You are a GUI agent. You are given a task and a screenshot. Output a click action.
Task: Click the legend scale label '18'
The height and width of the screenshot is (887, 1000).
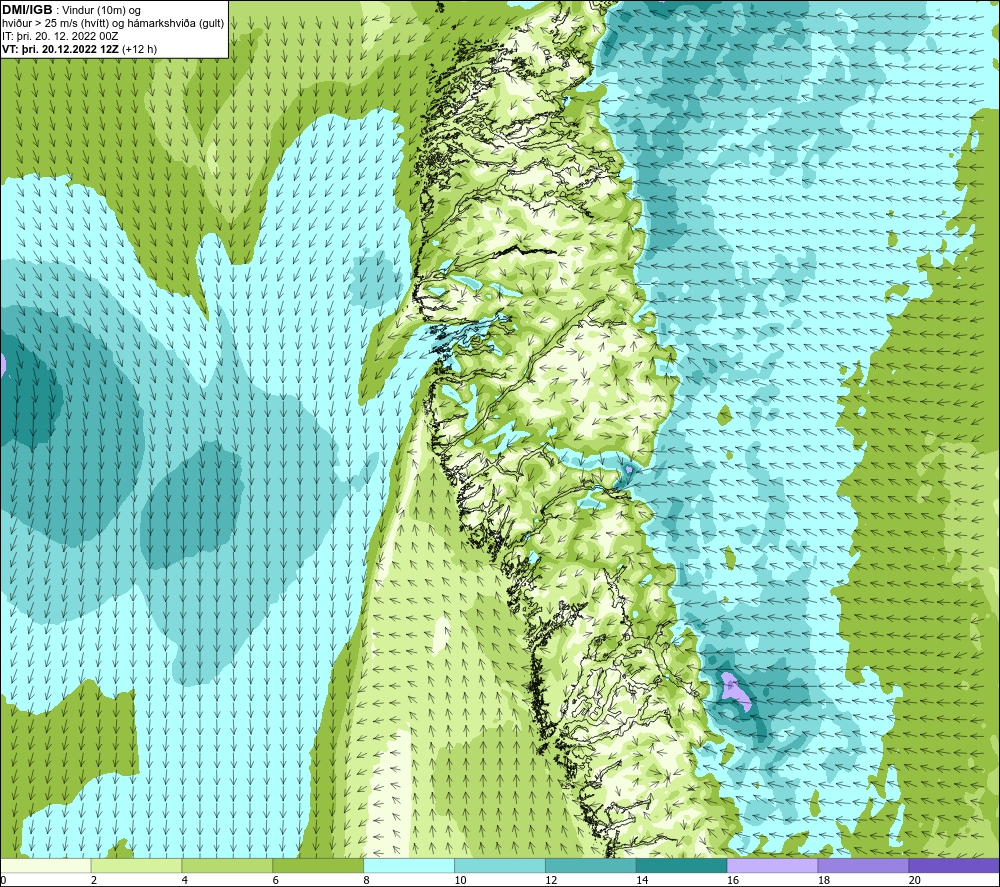[x=823, y=881]
